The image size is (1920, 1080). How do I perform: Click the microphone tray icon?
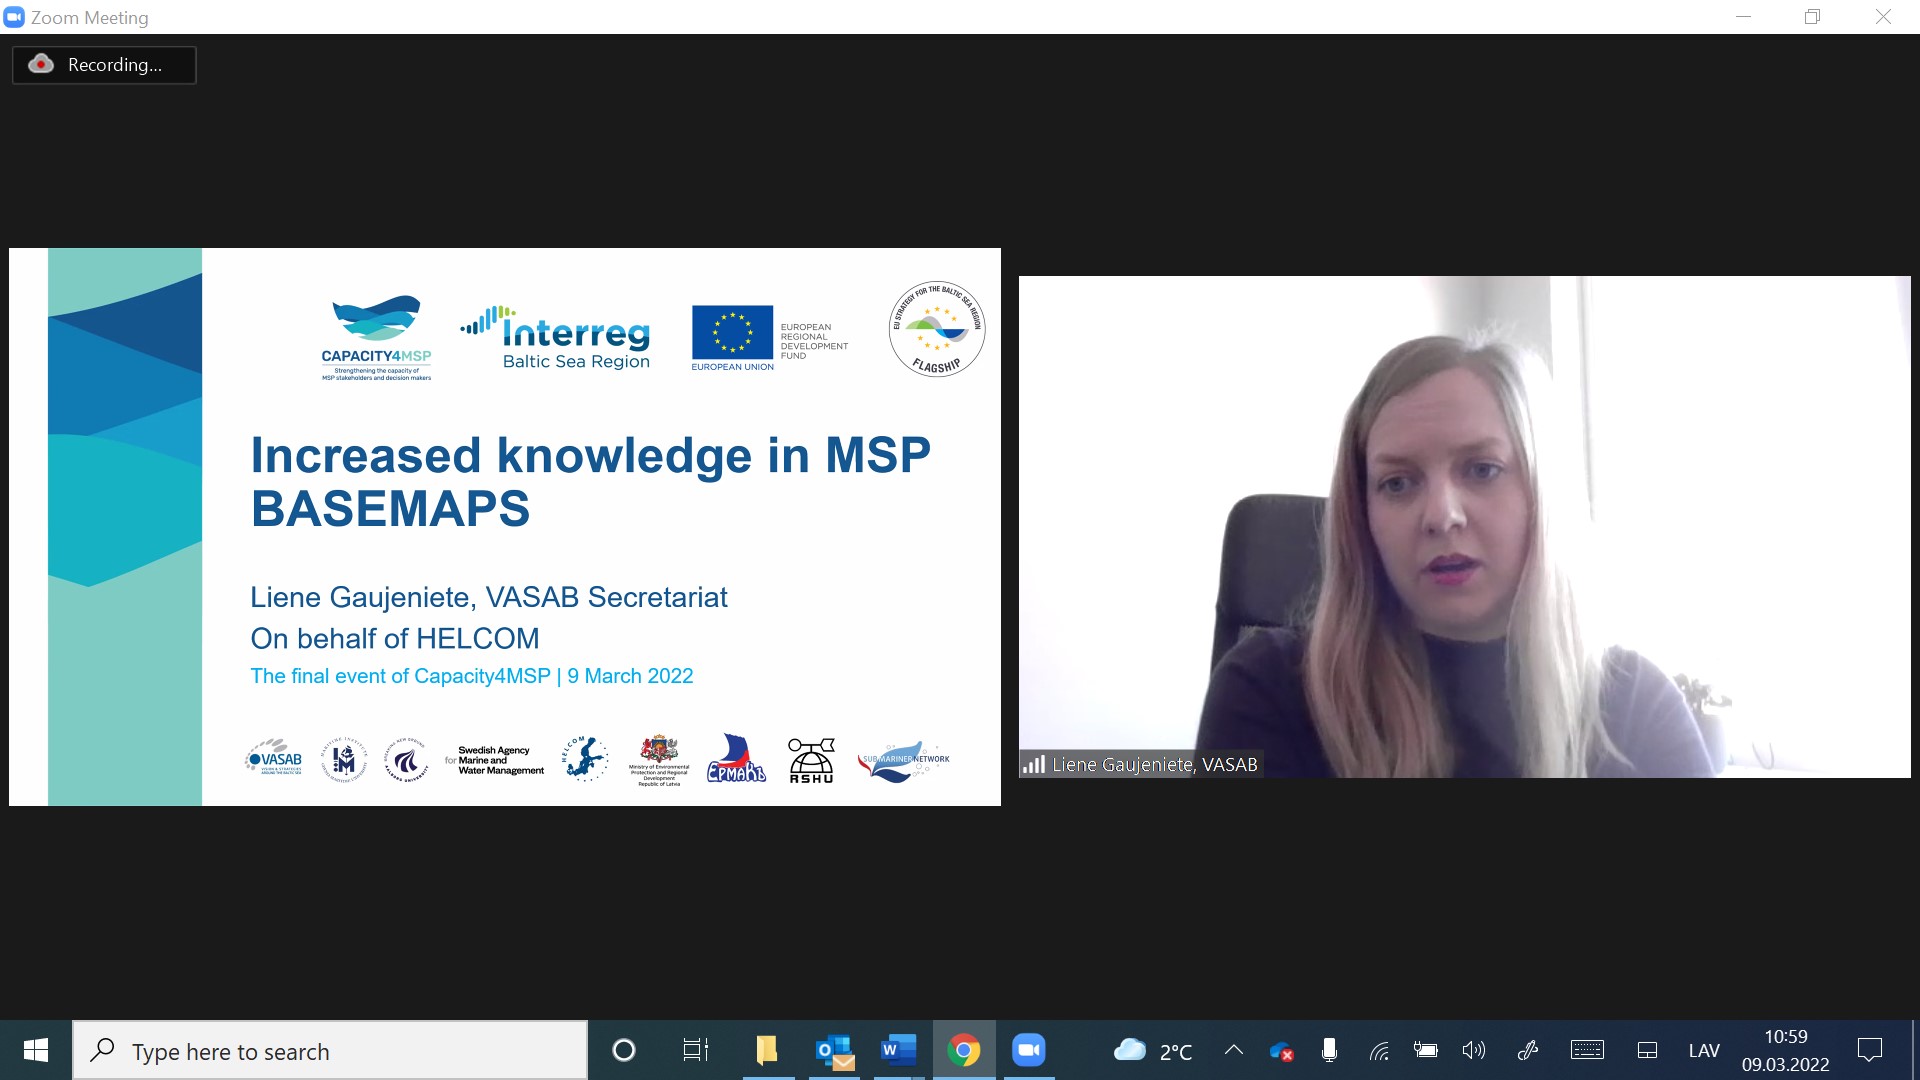click(1329, 1050)
